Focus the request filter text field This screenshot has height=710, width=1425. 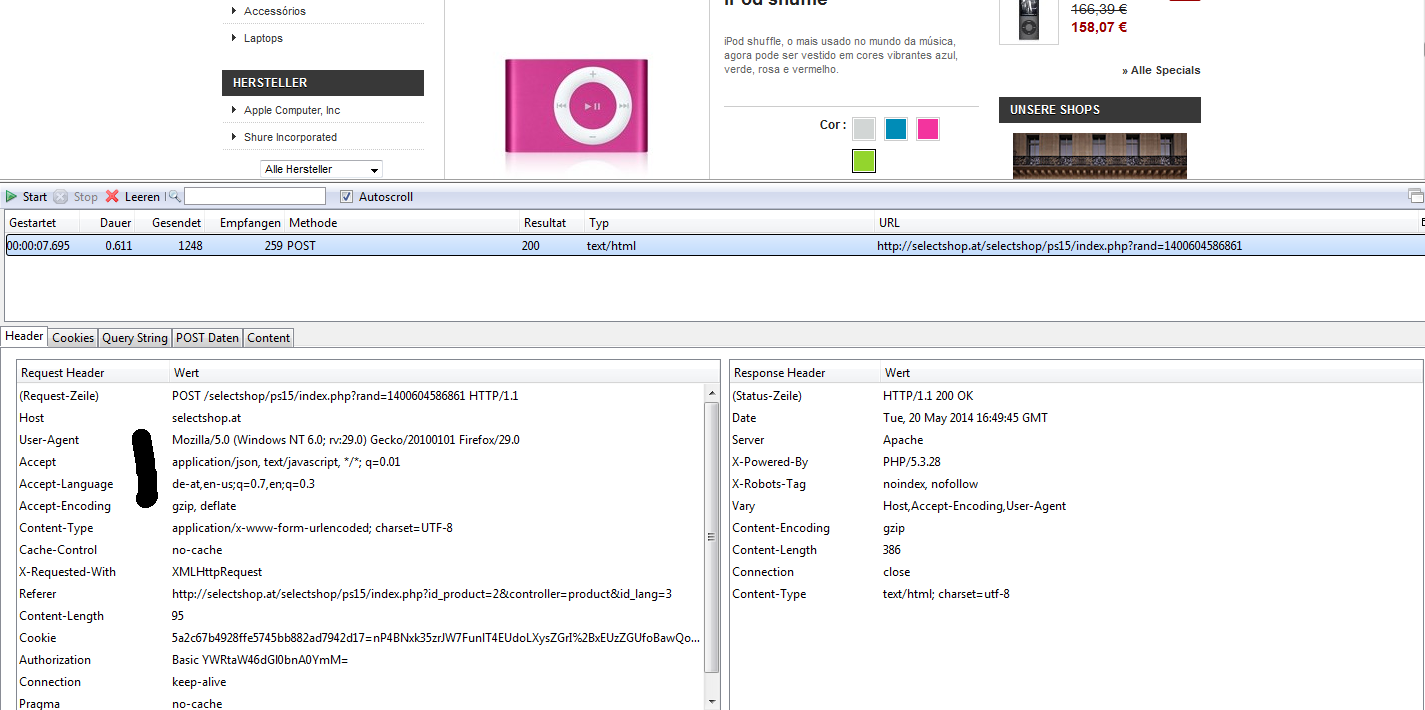(x=255, y=197)
